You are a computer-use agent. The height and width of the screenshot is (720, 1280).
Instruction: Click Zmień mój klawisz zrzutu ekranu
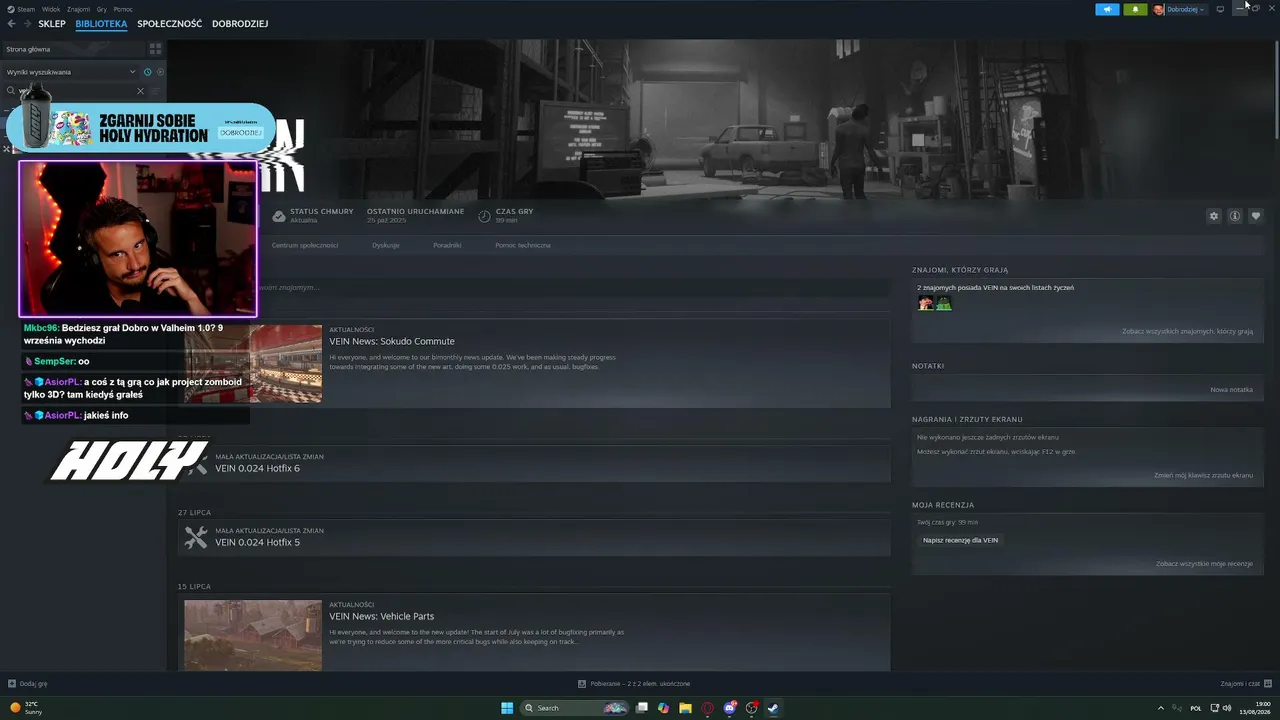tap(1203, 475)
